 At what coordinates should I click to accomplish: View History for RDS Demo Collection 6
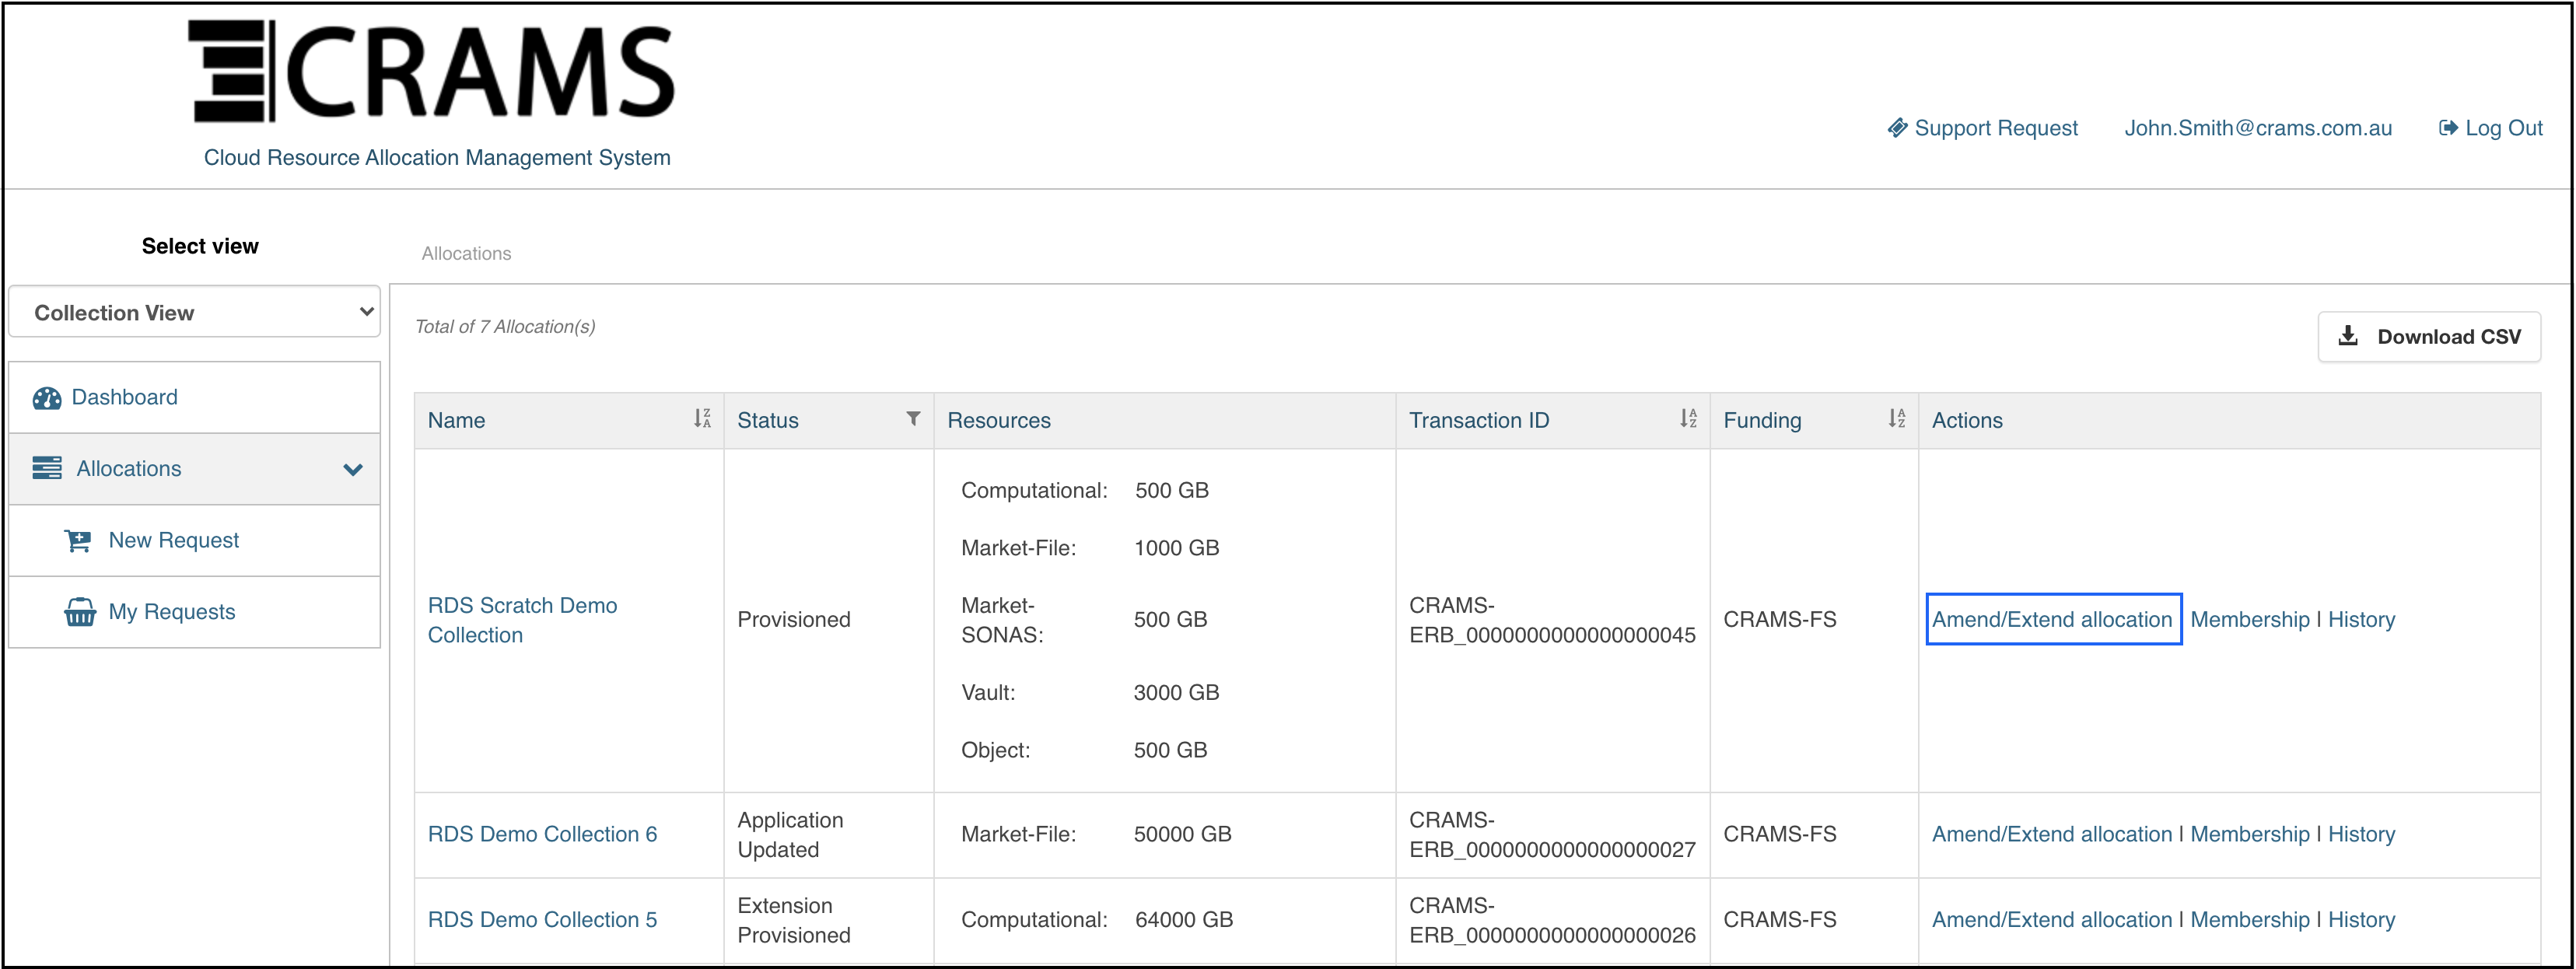coord(2361,834)
